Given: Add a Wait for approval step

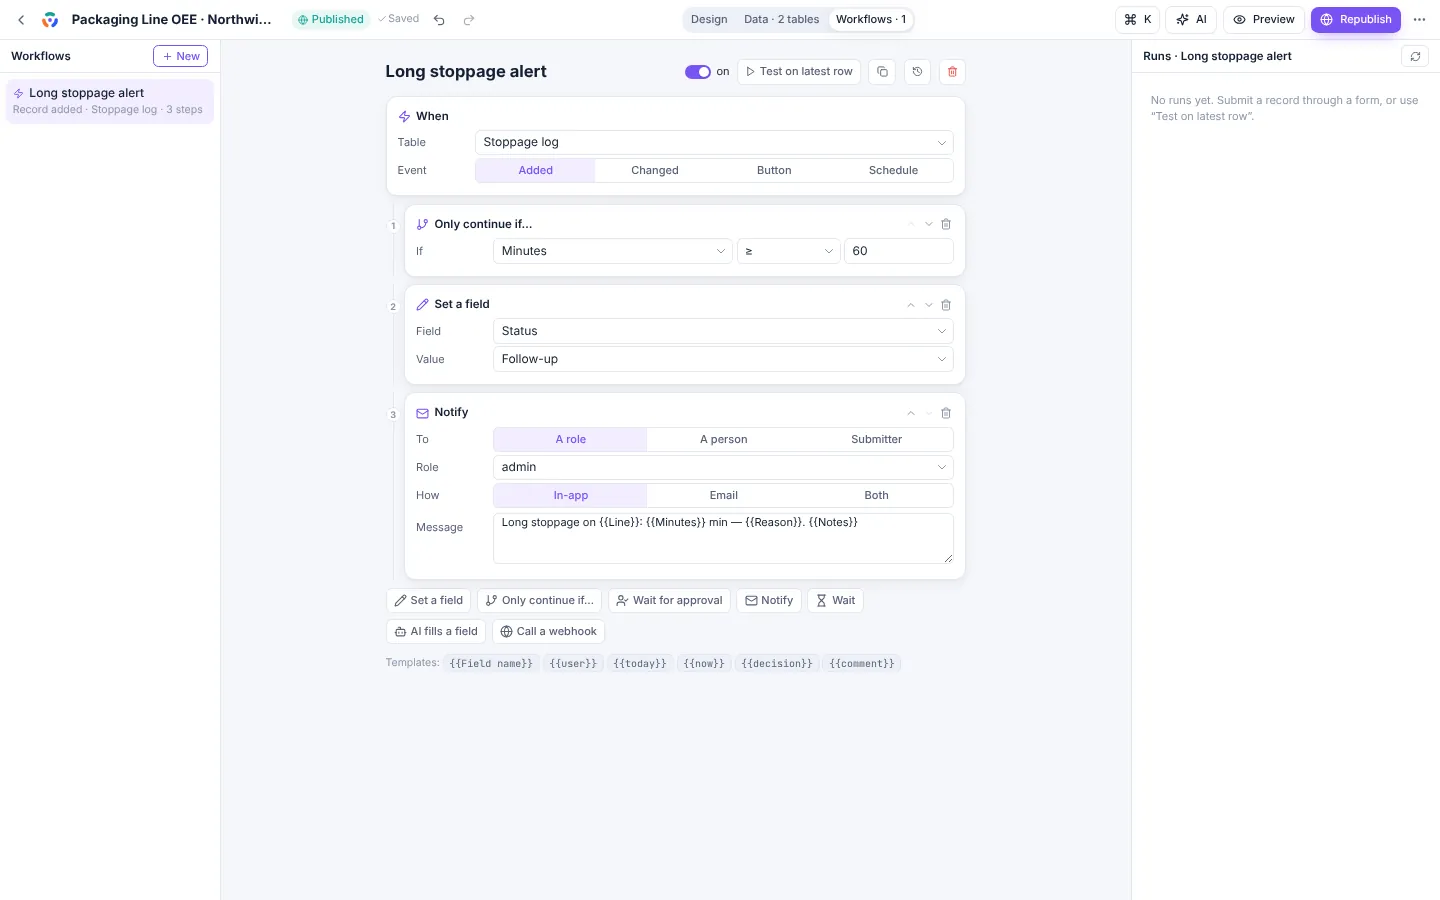Looking at the screenshot, I should click(x=669, y=600).
